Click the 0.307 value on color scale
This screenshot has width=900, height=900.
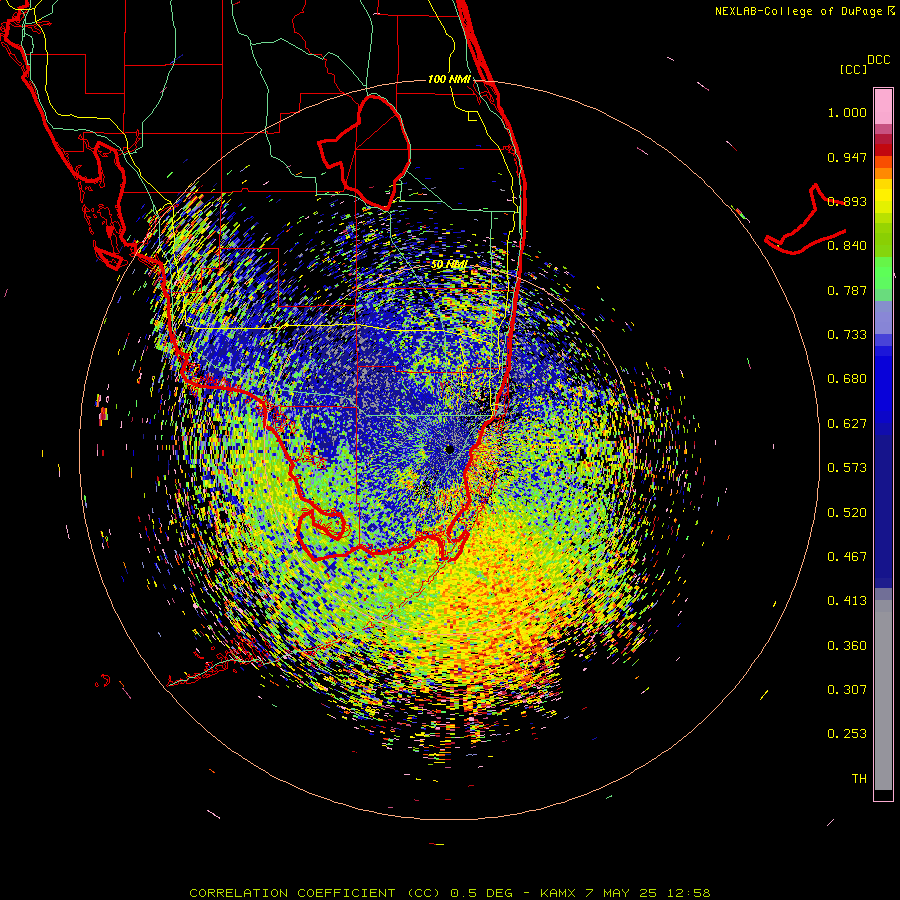847,690
